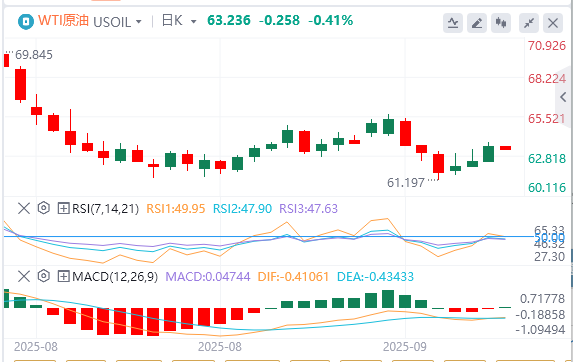Open RSI indicator settings
Image resolution: width=573 pixels, height=362 pixels.
tap(43, 208)
